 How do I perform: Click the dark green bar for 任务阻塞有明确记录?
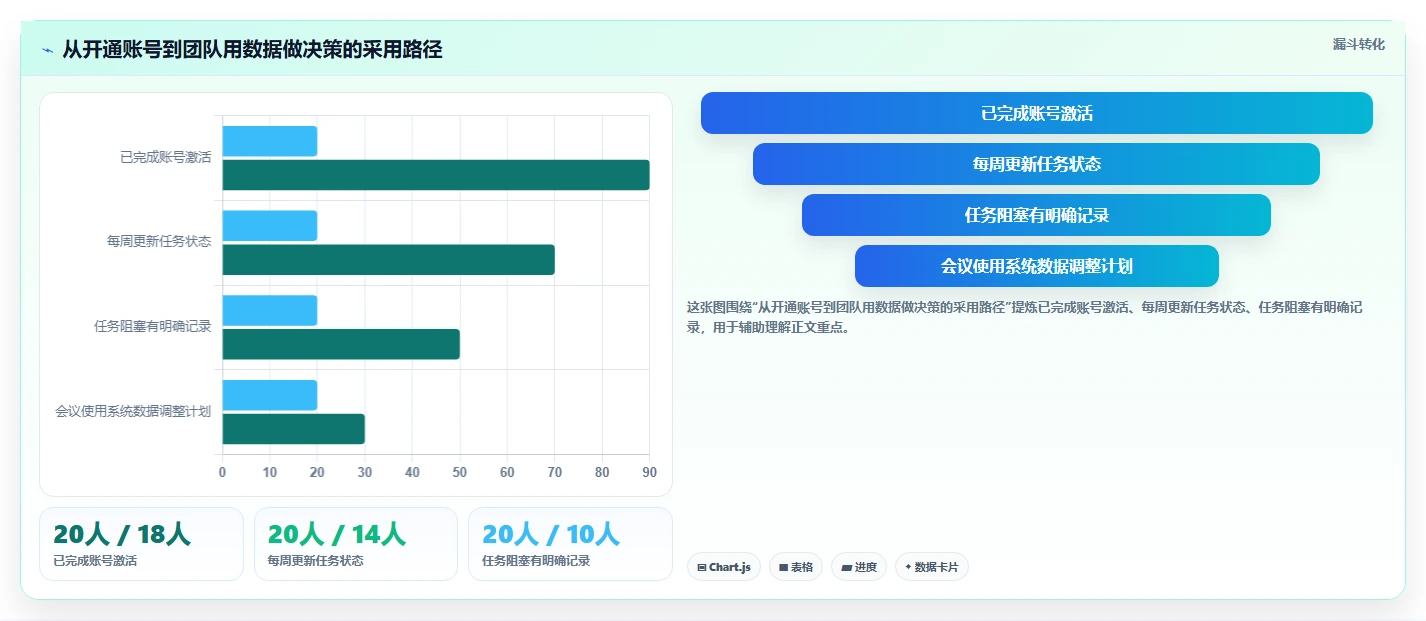[341, 344]
